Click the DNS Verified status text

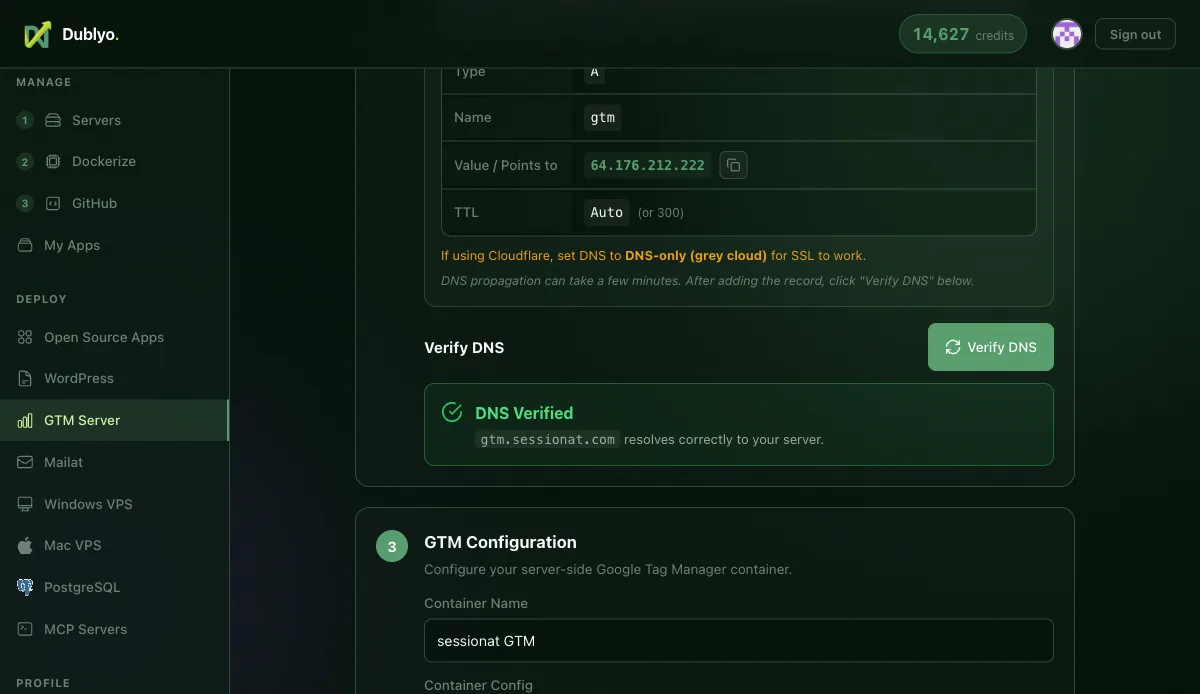tap(524, 413)
